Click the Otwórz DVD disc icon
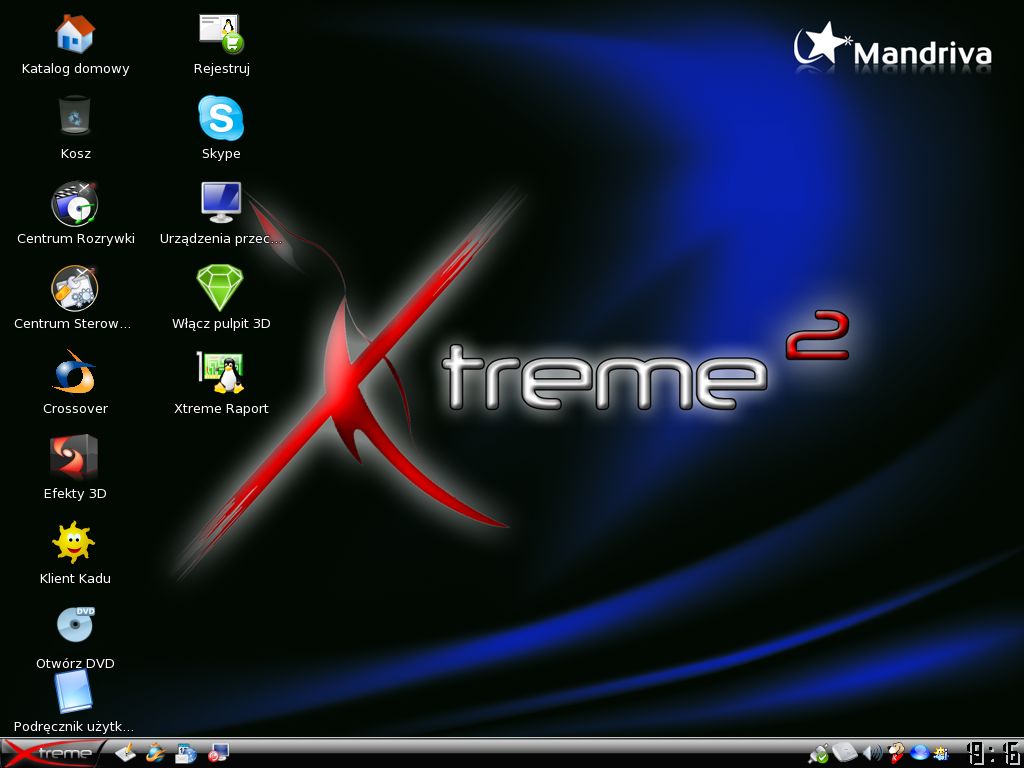 click(76, 624)
